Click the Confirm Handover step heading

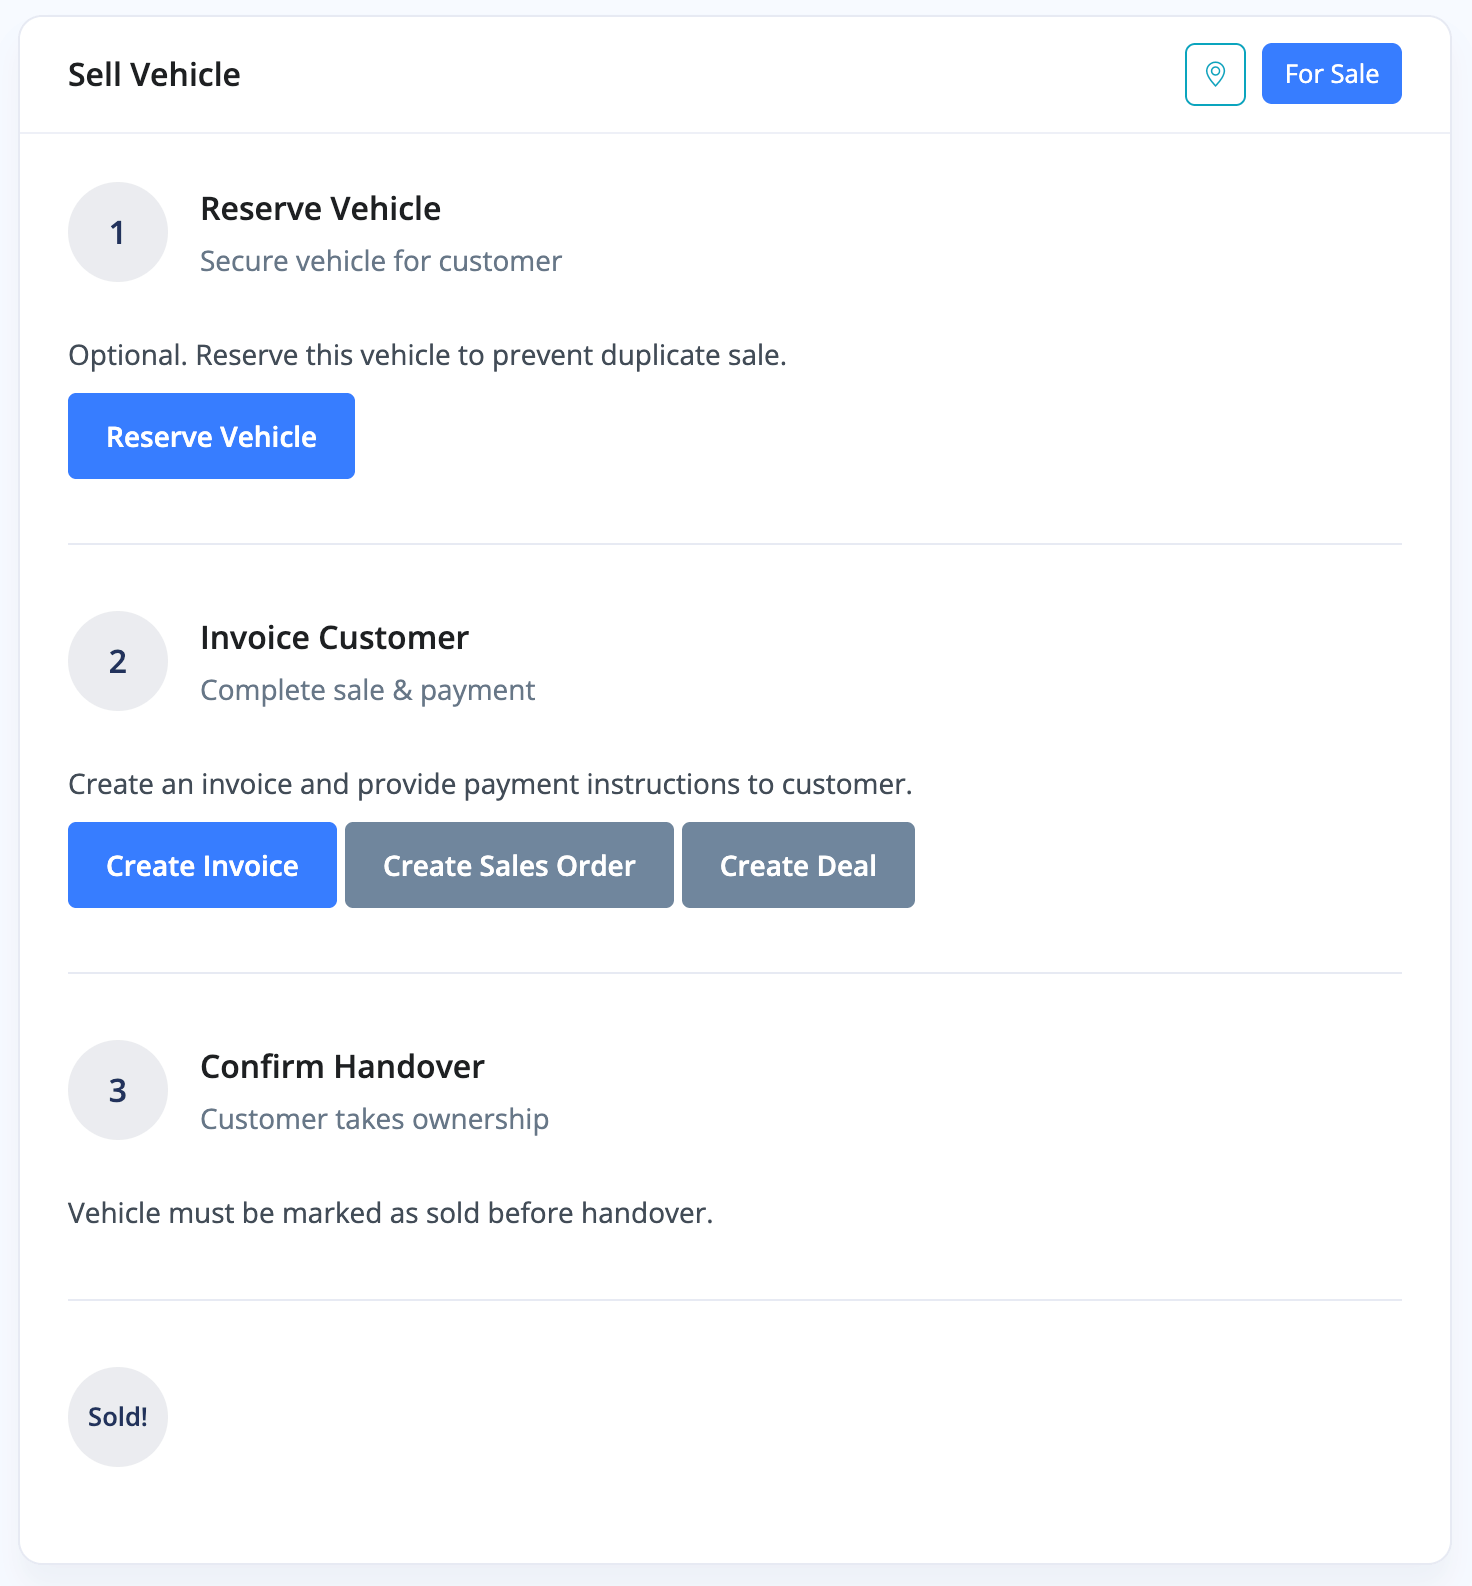click(343, 1067)
